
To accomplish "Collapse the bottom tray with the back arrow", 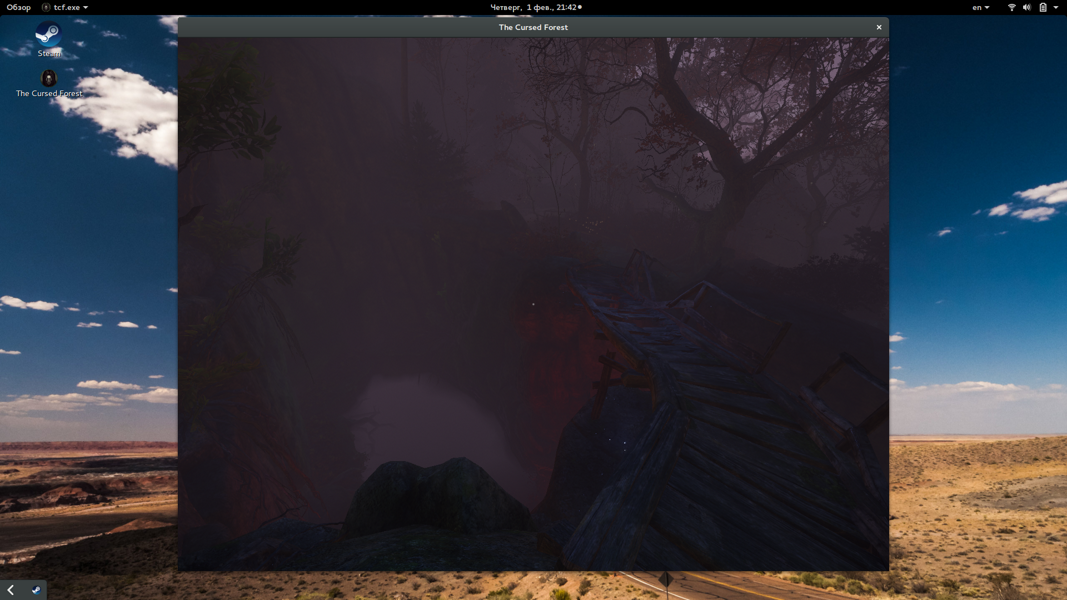I will [10, 590].
